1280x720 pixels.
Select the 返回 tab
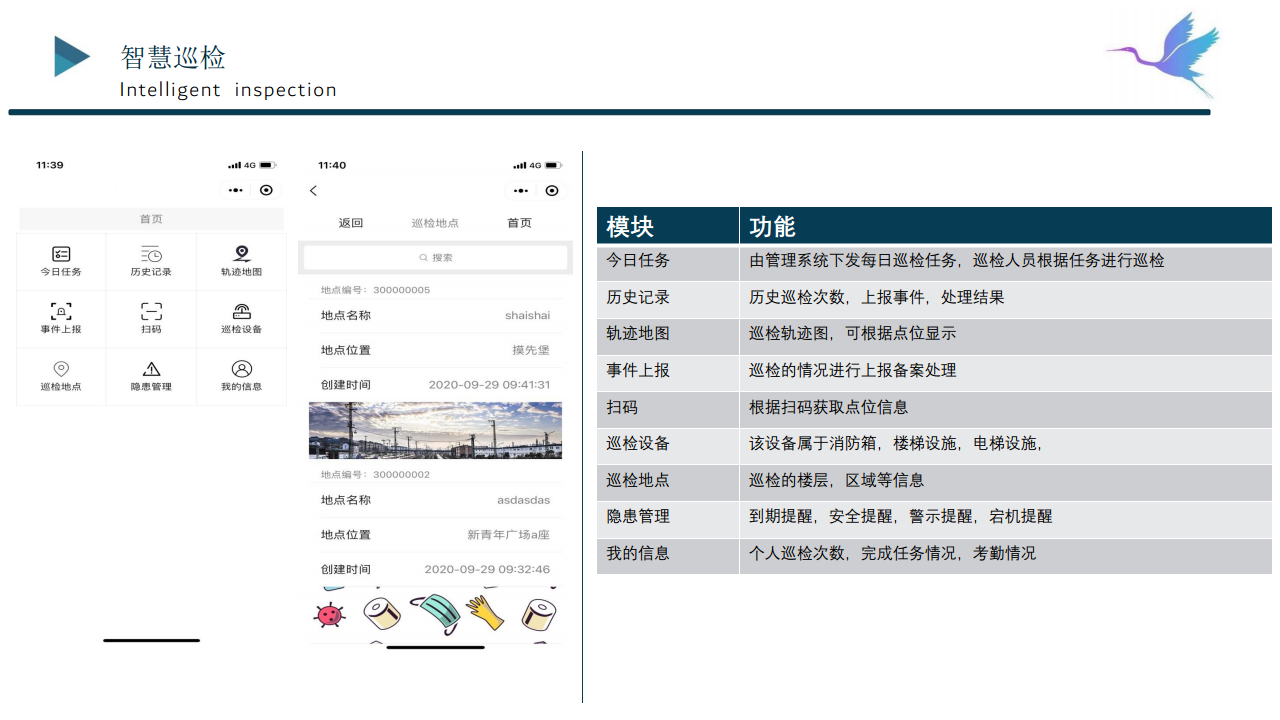(x=351, y=223)
